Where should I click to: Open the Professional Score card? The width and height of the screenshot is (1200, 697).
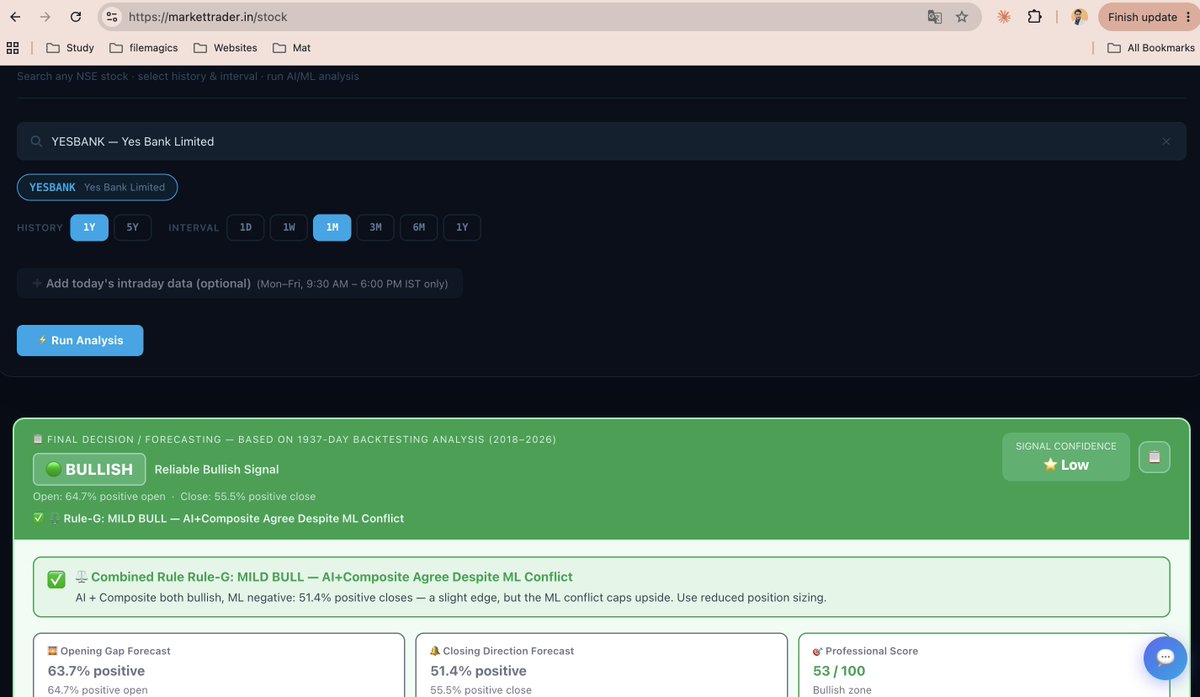coord(984,665)
